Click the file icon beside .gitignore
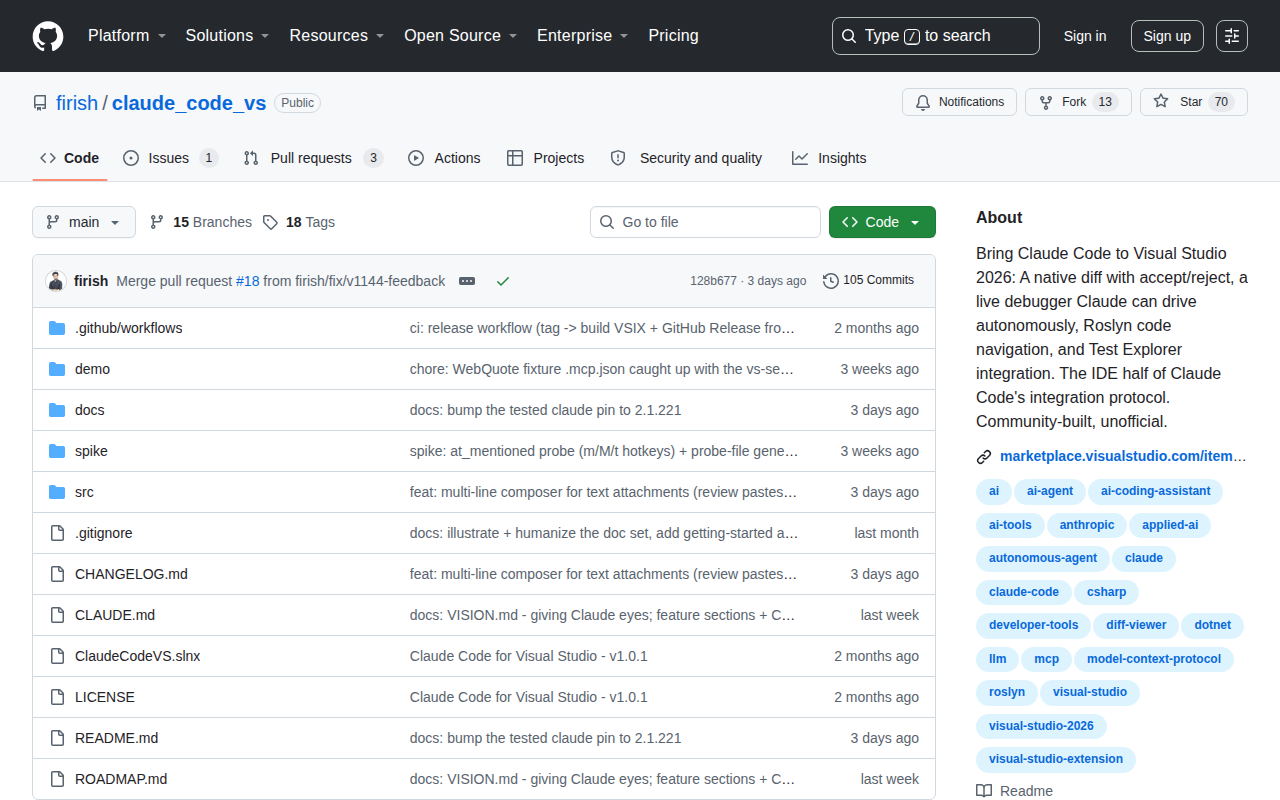The image size is (1280, 800). click(57, 533)
